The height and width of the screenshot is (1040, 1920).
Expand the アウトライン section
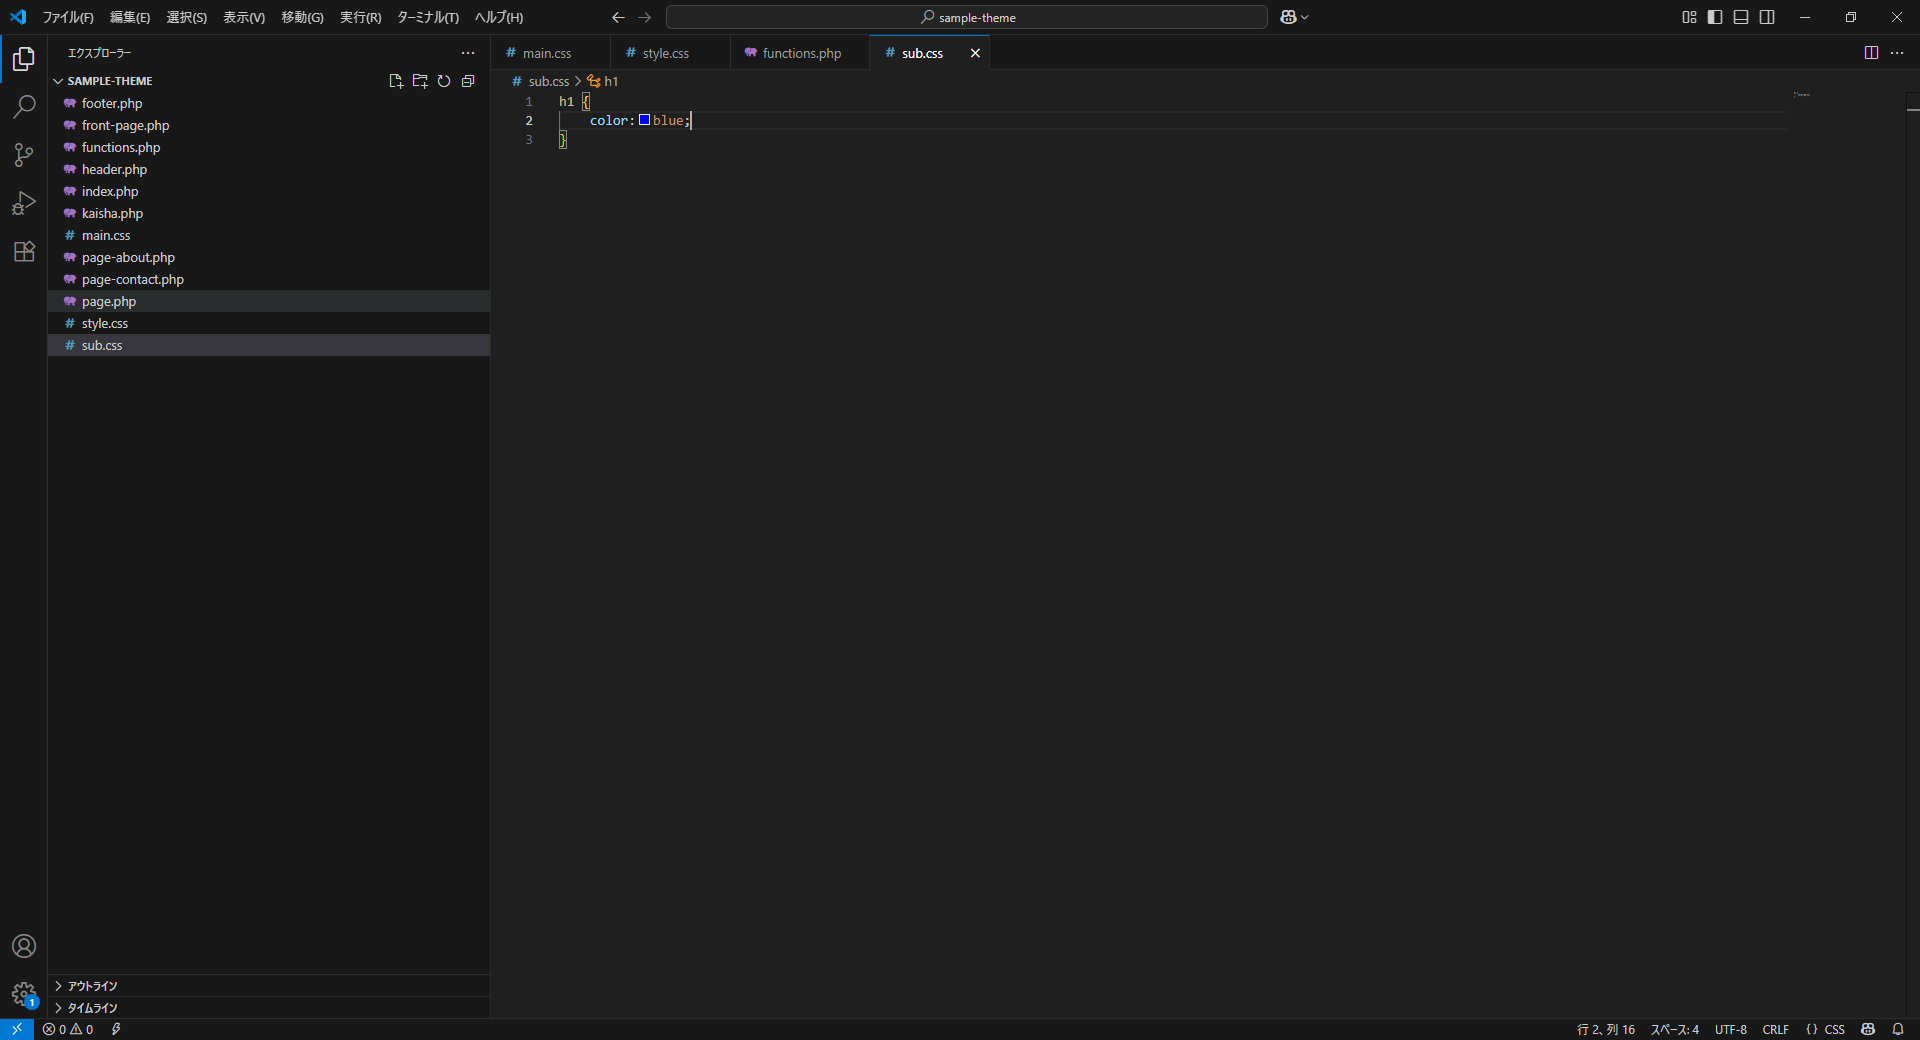coord(269,986)
